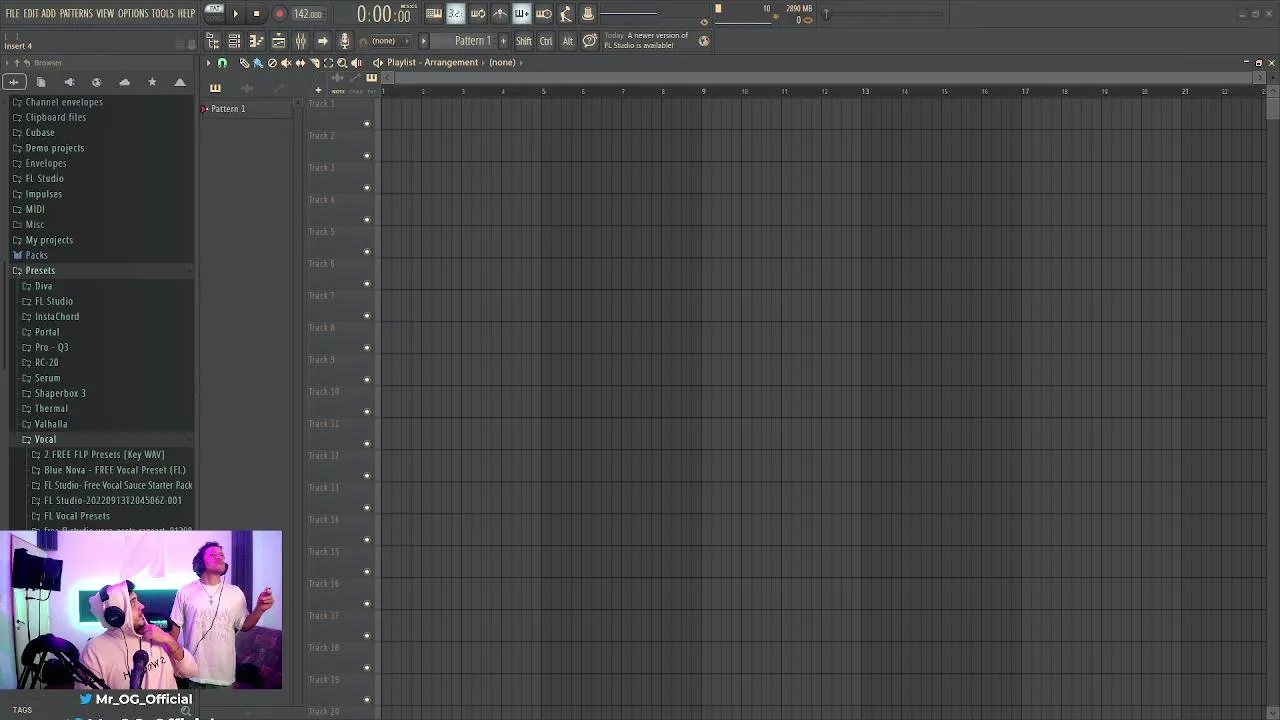Click the countdown 3-2-1 icon
The image size is (1280, 720).
coord(456,14)
